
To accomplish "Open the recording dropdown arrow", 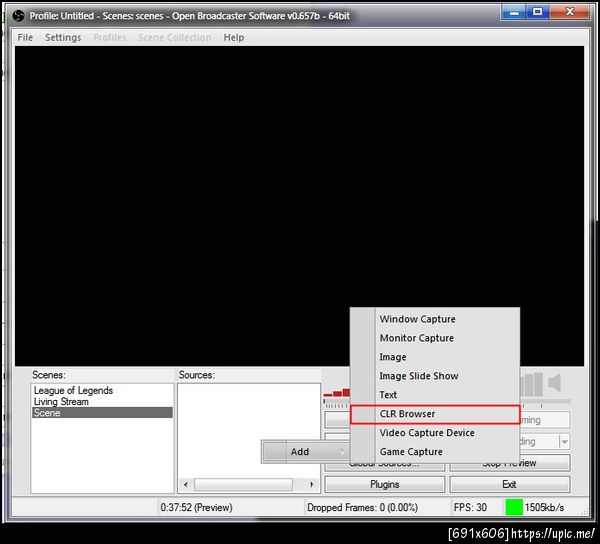I will (x=564, y=442).
